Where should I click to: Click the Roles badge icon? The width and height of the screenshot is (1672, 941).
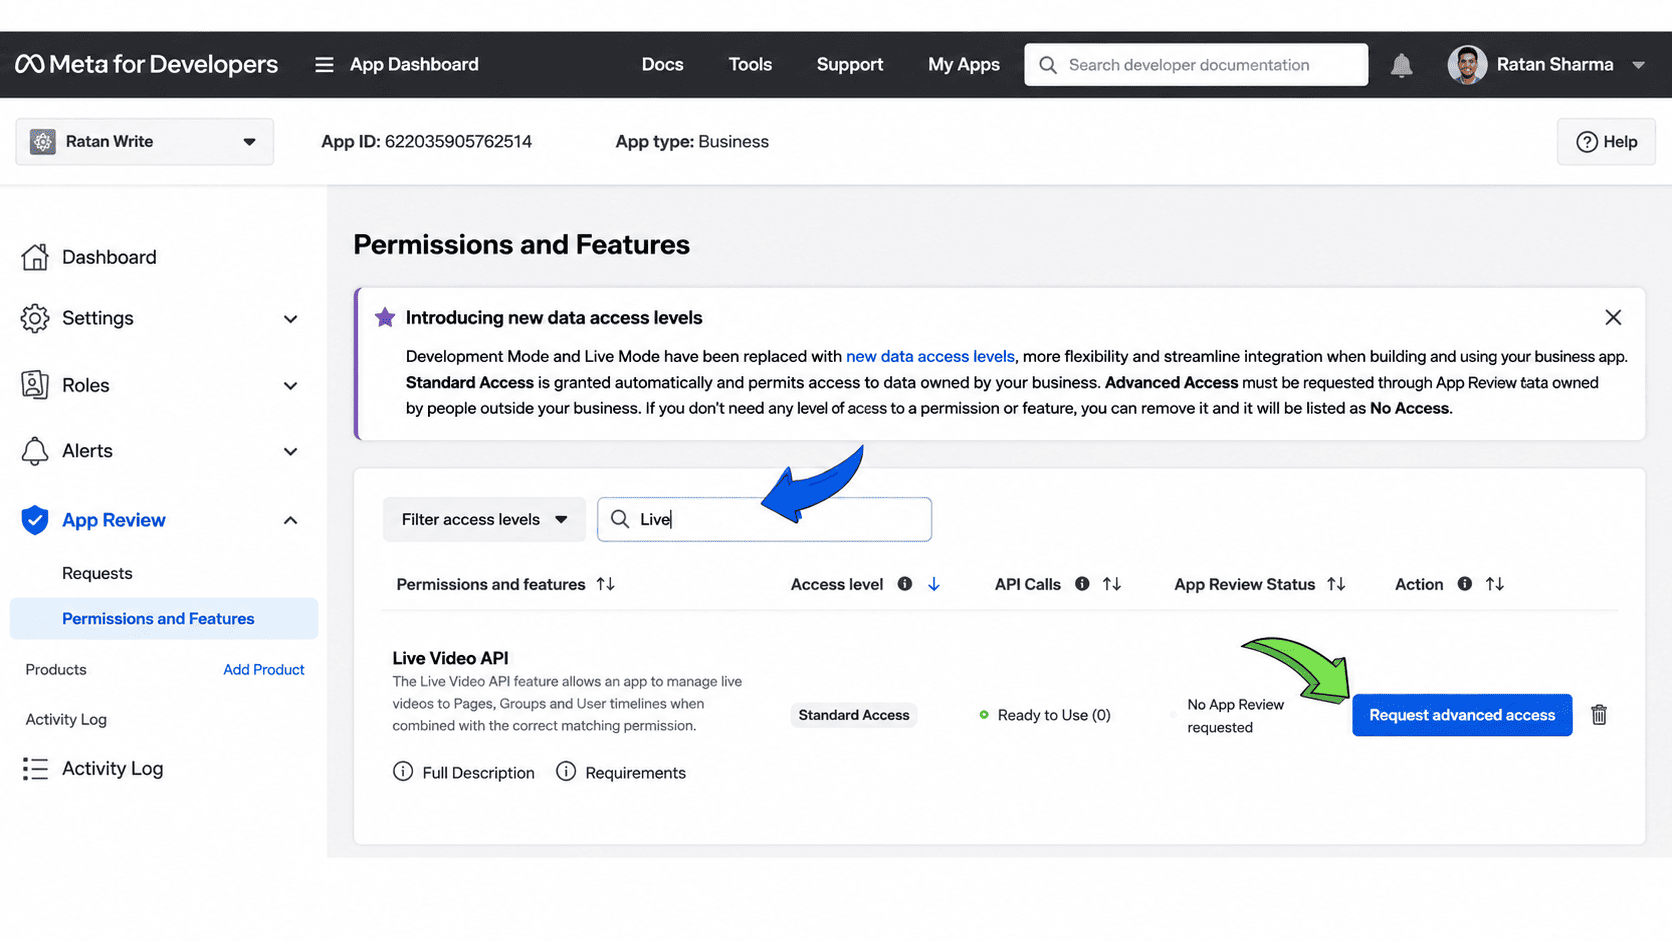35,385
